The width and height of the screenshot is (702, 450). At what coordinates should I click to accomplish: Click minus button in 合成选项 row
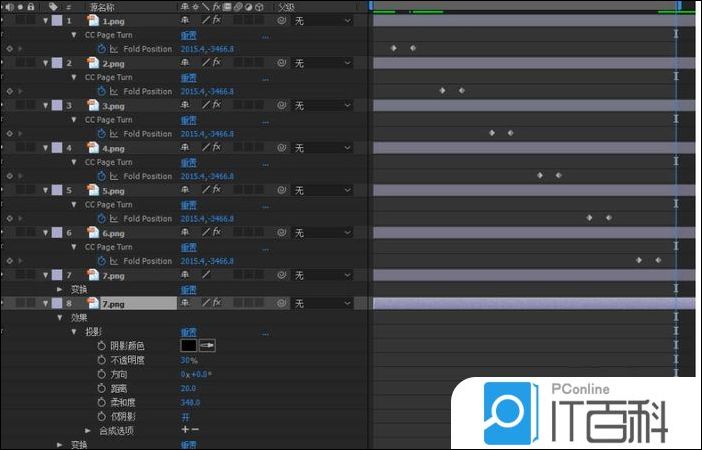195,429
